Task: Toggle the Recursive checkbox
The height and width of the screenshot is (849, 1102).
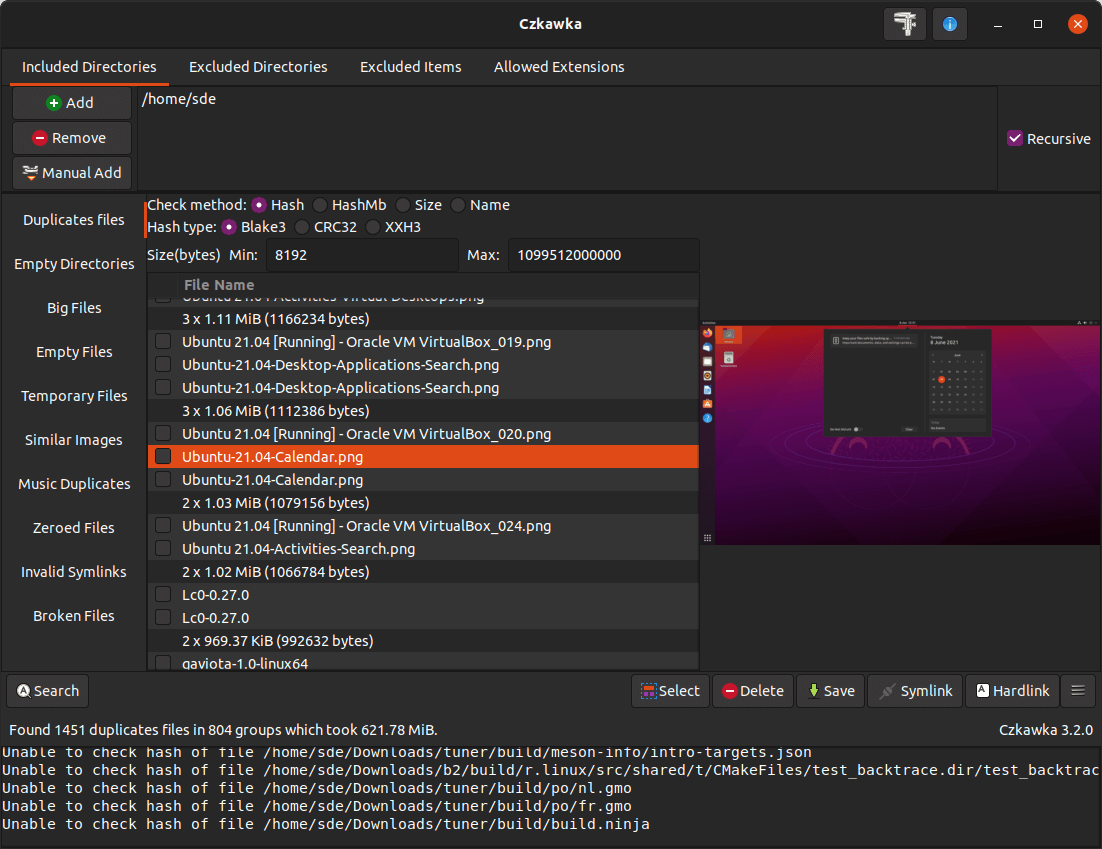Action: click(x=1015, y=138)
